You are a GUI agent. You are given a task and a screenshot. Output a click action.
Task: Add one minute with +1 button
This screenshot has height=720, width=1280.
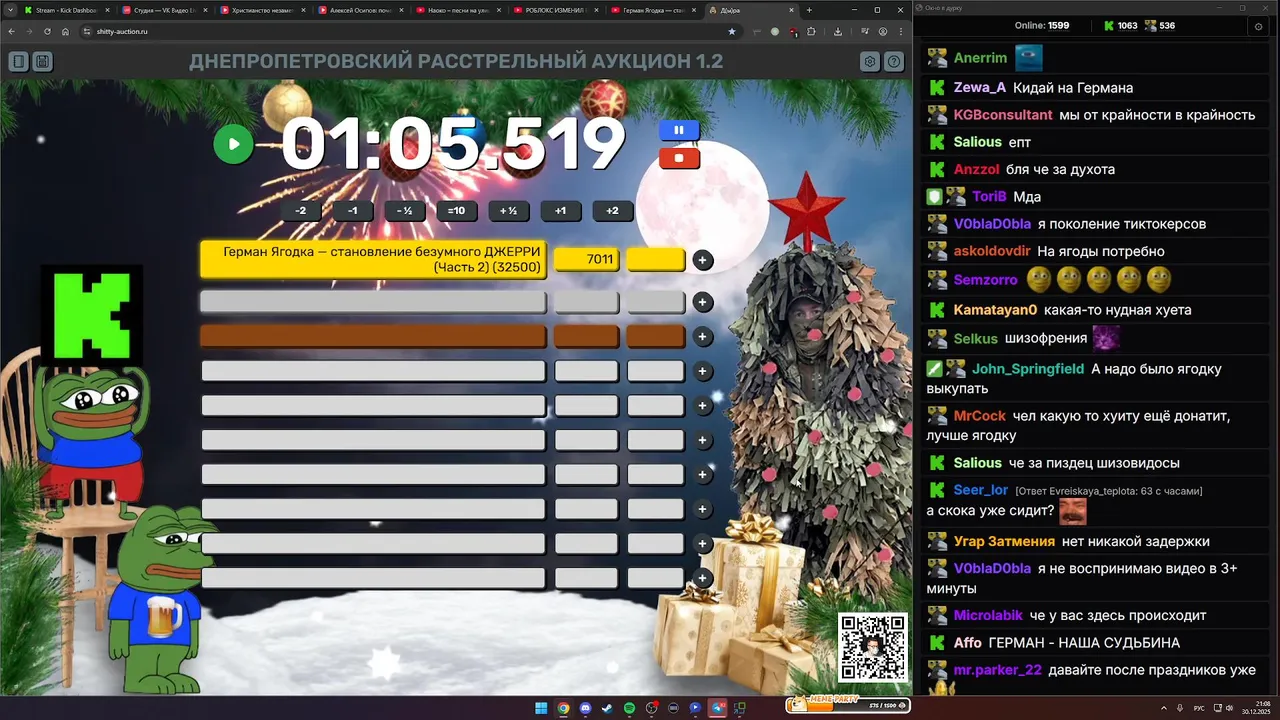click(561, 211)
